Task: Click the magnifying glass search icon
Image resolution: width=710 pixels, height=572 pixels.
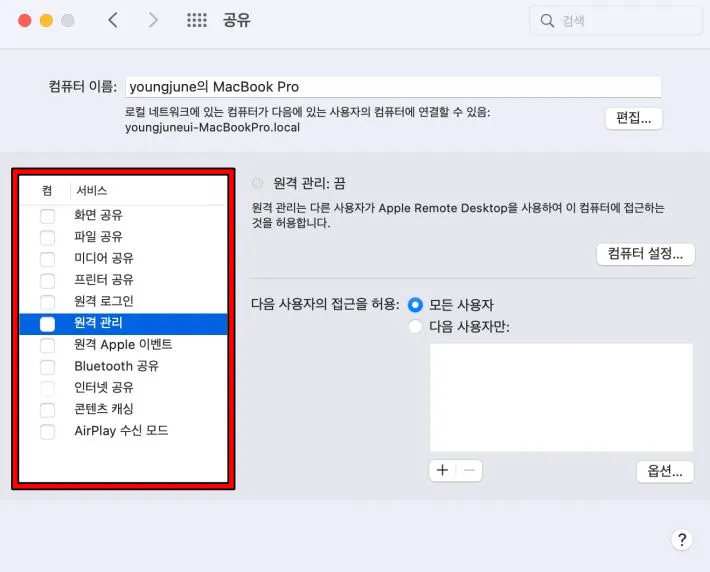Action: pyautogui.click(x=547, y=20)
